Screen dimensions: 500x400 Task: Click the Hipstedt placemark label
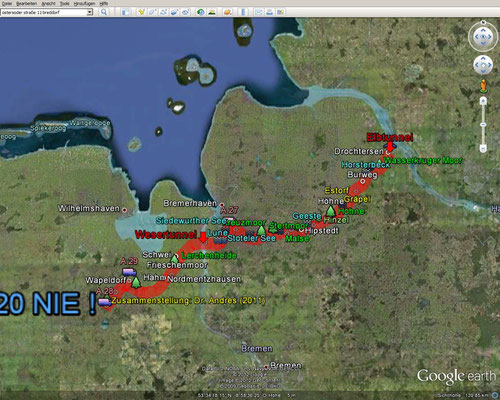click(x=322, y=231)
